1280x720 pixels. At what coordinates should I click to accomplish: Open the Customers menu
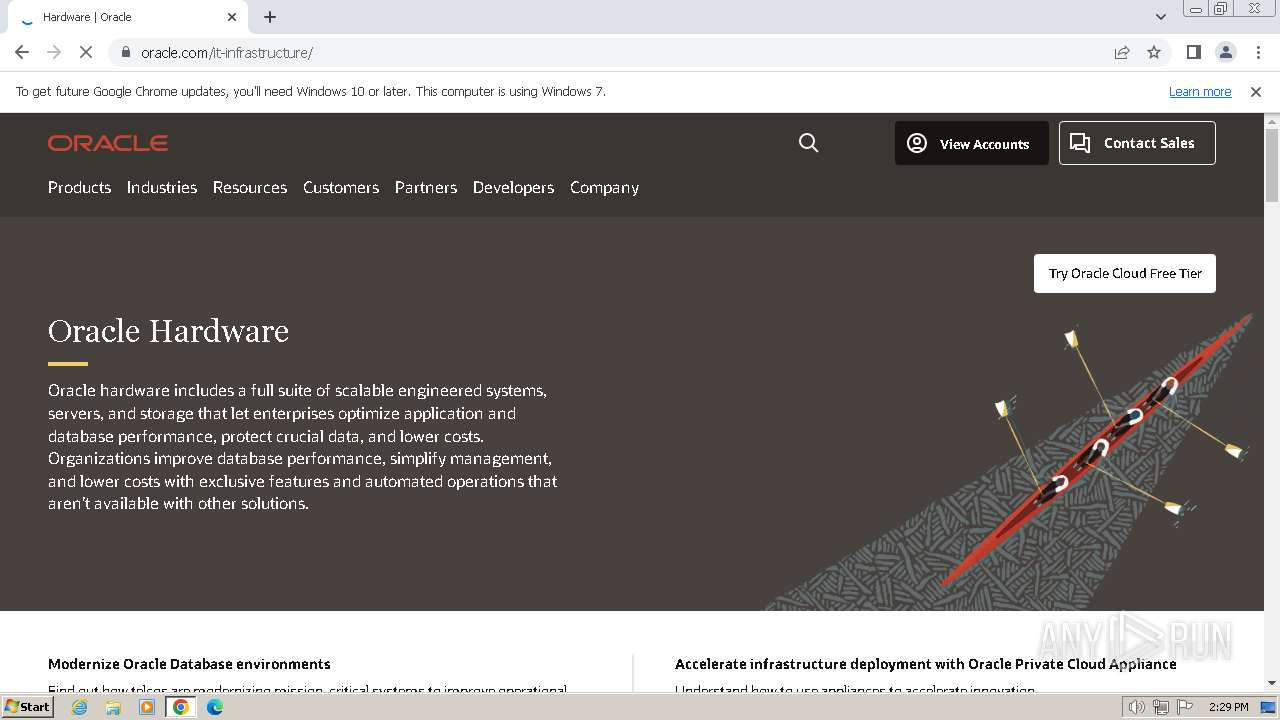[341, 187]
